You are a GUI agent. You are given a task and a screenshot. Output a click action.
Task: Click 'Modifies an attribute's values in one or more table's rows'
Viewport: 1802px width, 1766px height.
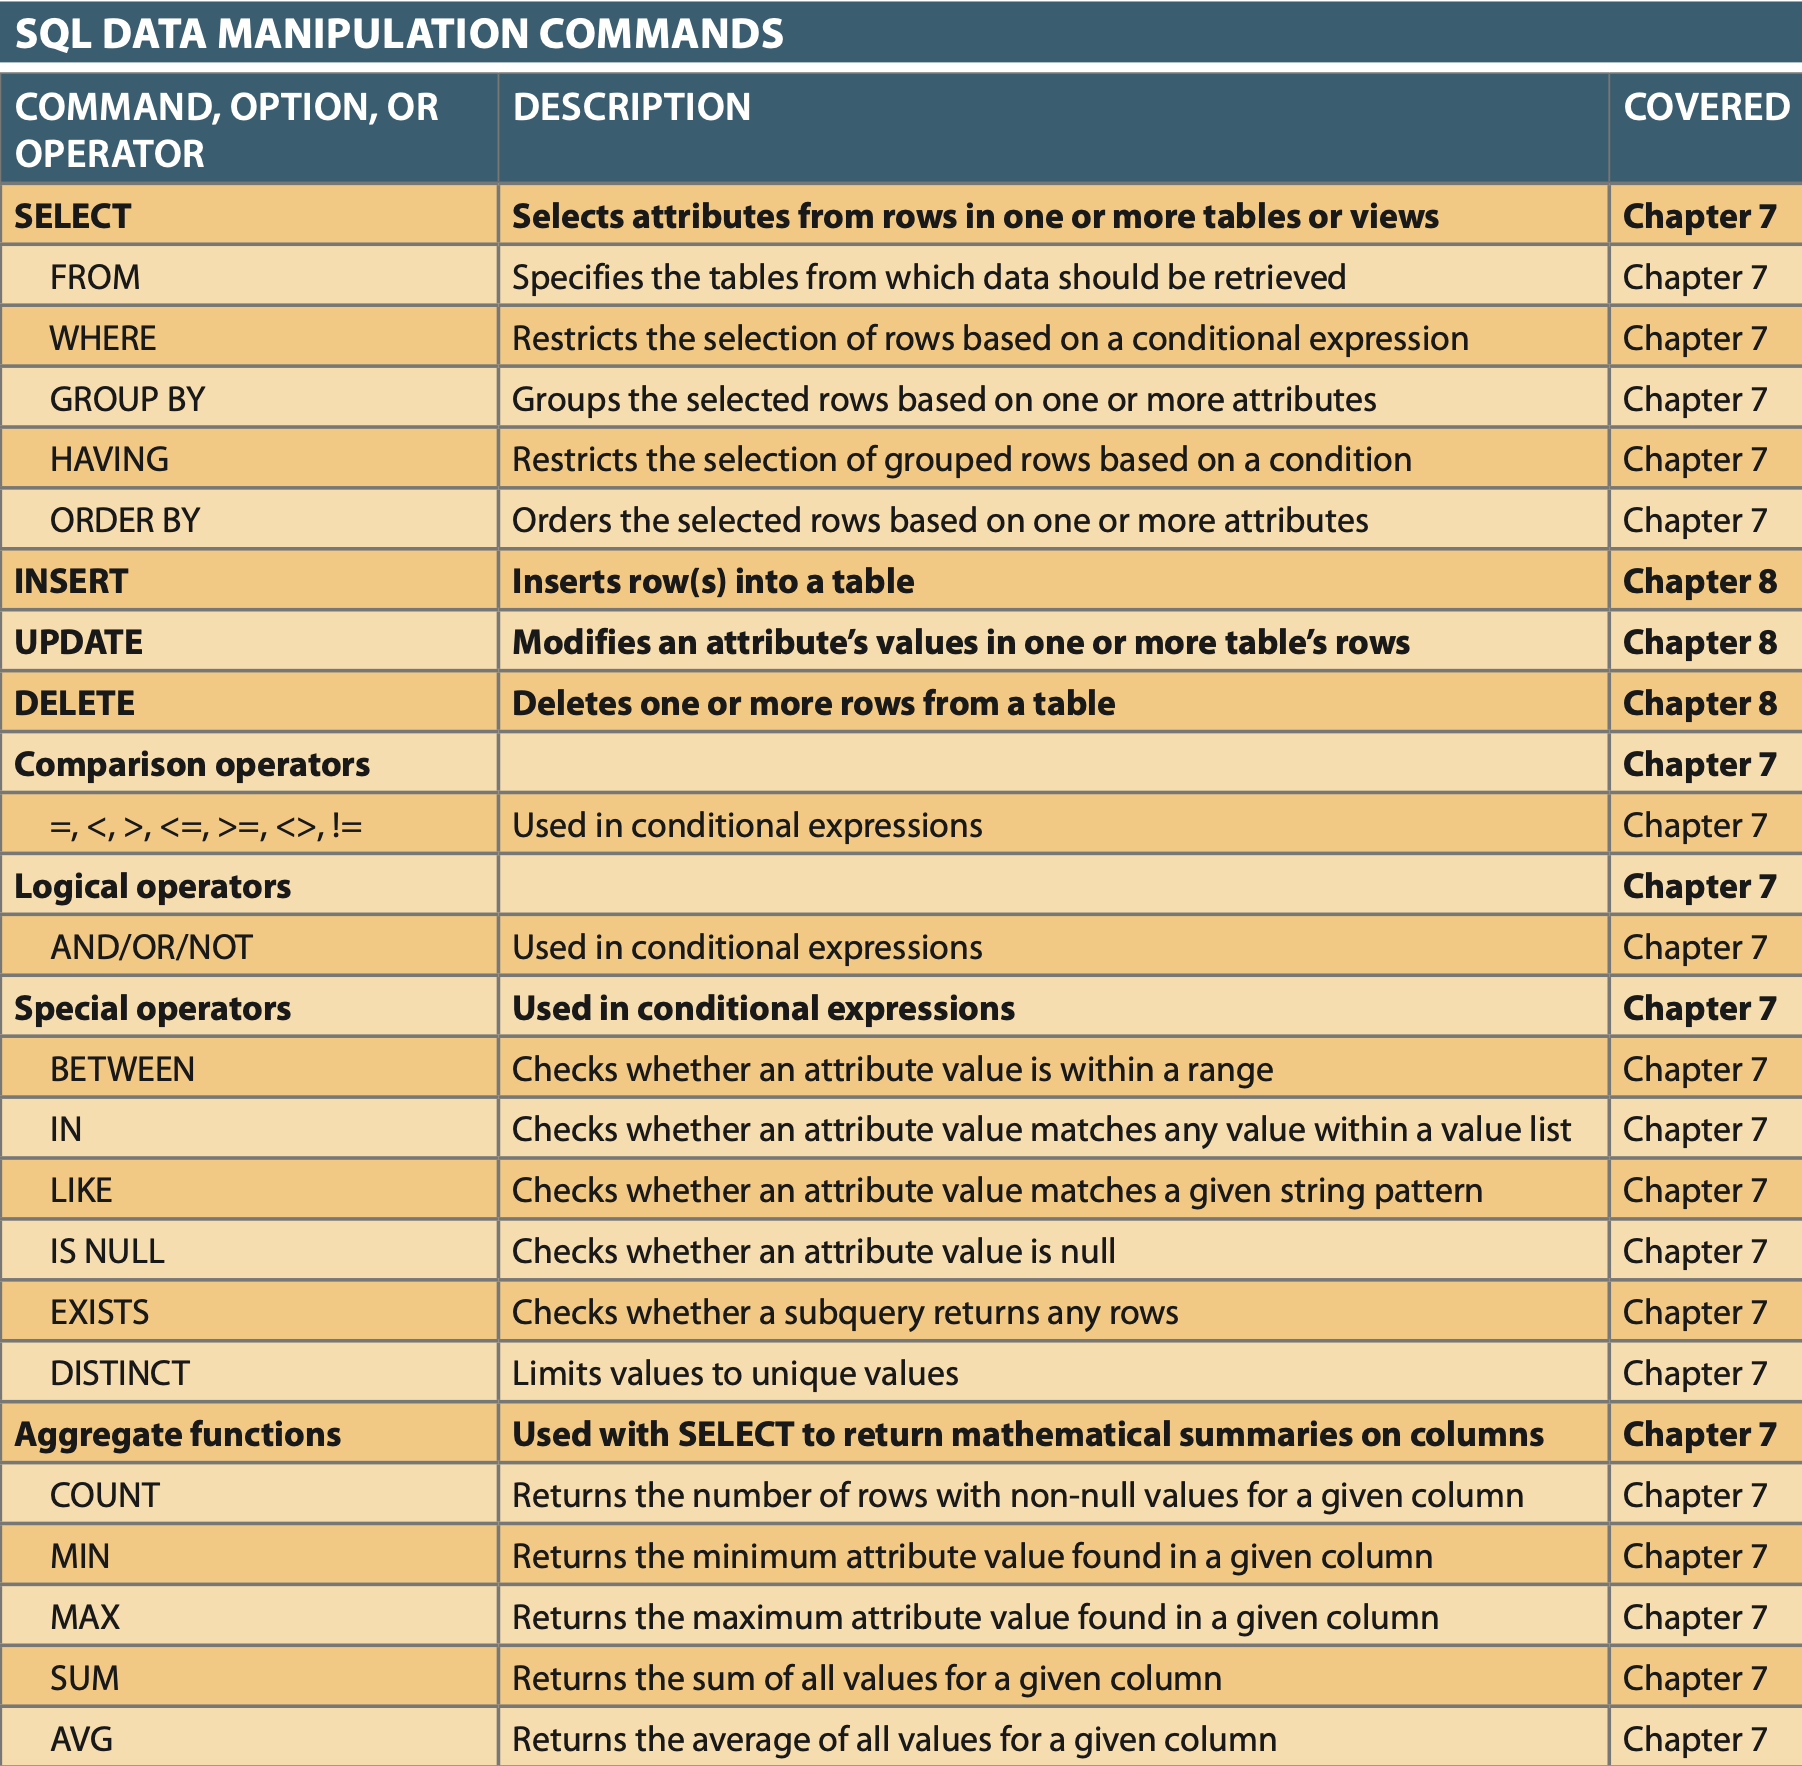(961, 642)
